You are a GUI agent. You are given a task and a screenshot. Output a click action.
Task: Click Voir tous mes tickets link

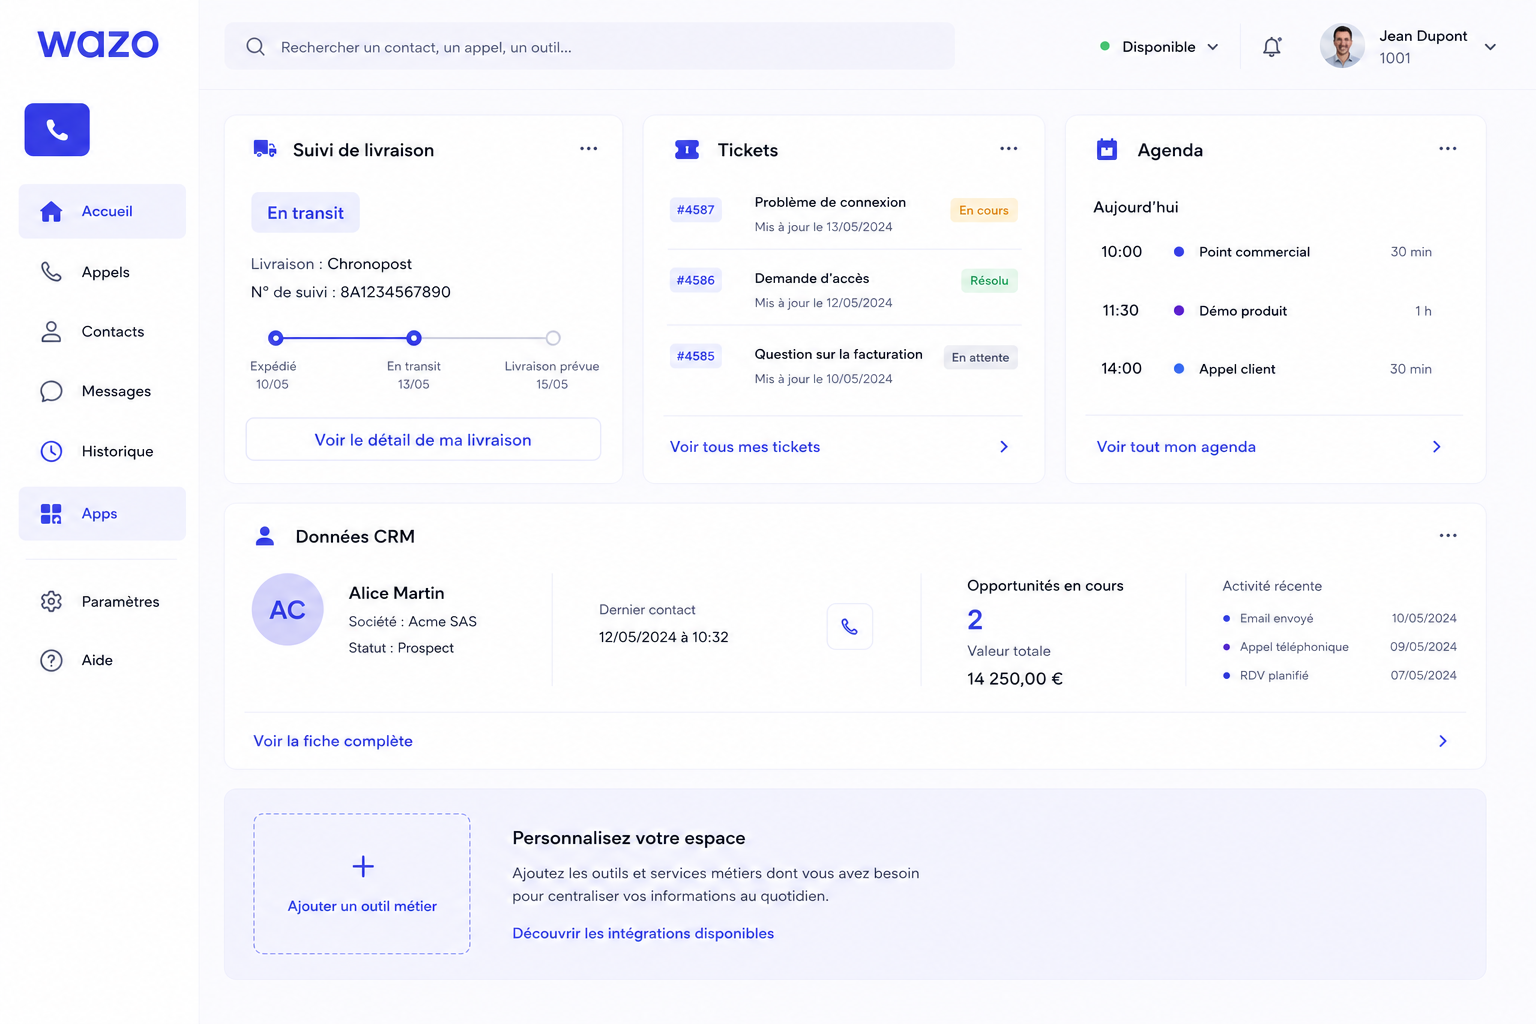[x=745, y=447]
